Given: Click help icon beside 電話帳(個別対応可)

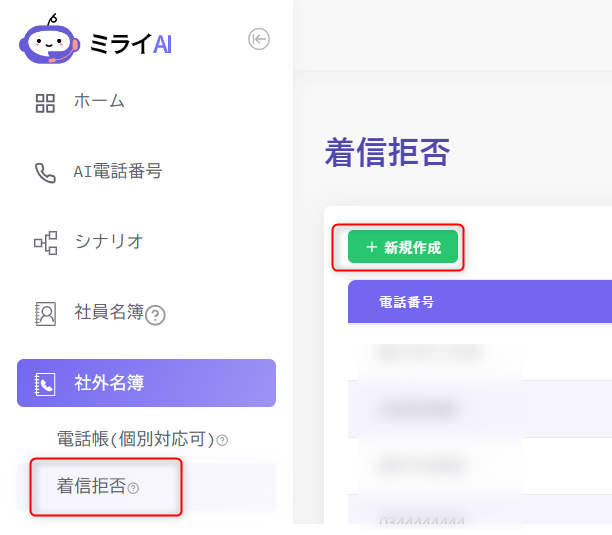Looking at the screenshot, I should tap(222, 440).
